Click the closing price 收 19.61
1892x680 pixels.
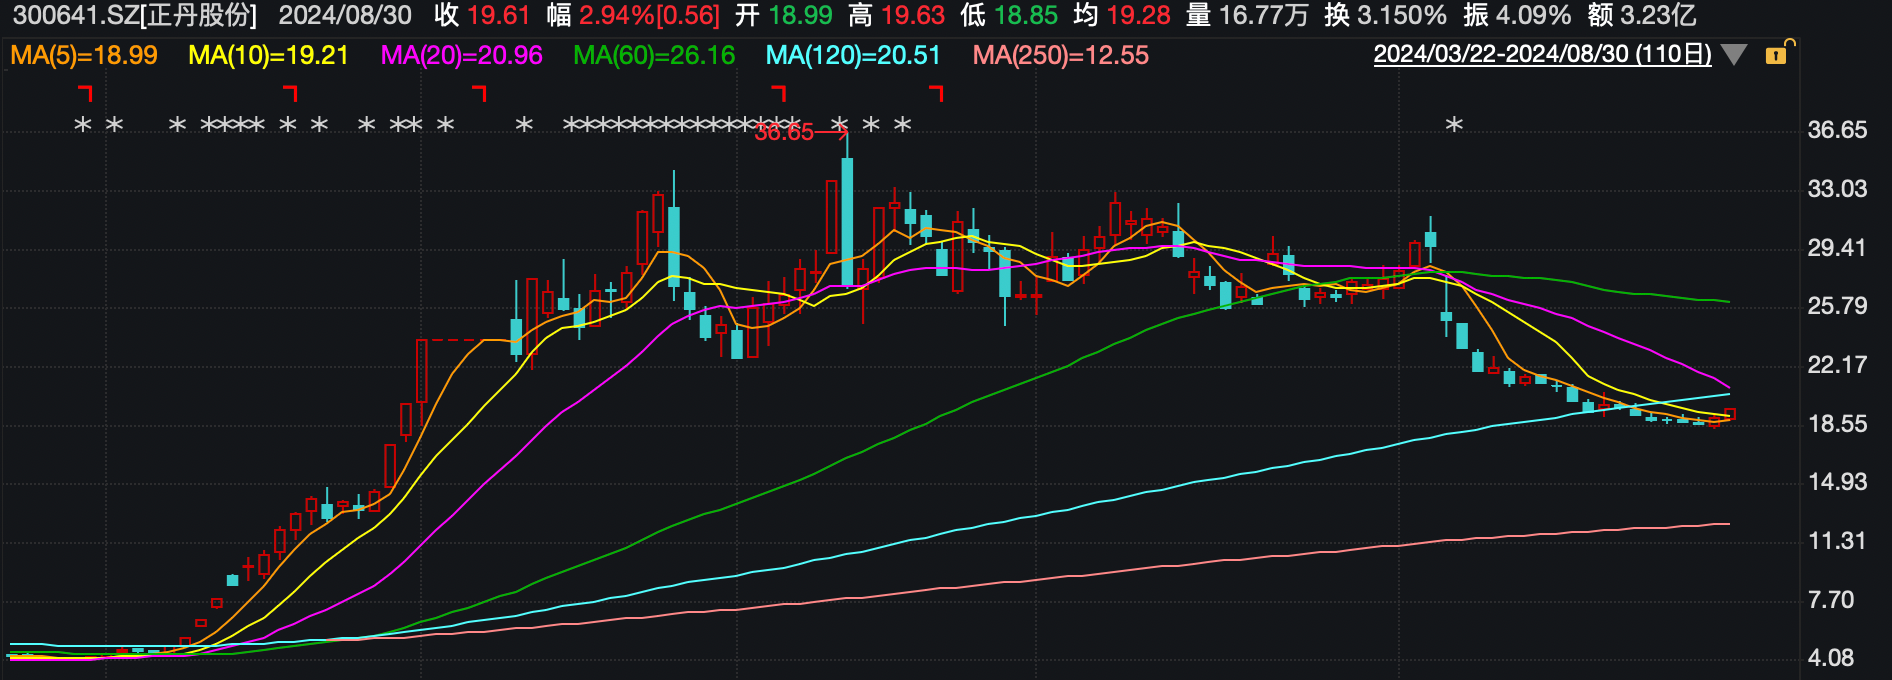tap(482, 15)
